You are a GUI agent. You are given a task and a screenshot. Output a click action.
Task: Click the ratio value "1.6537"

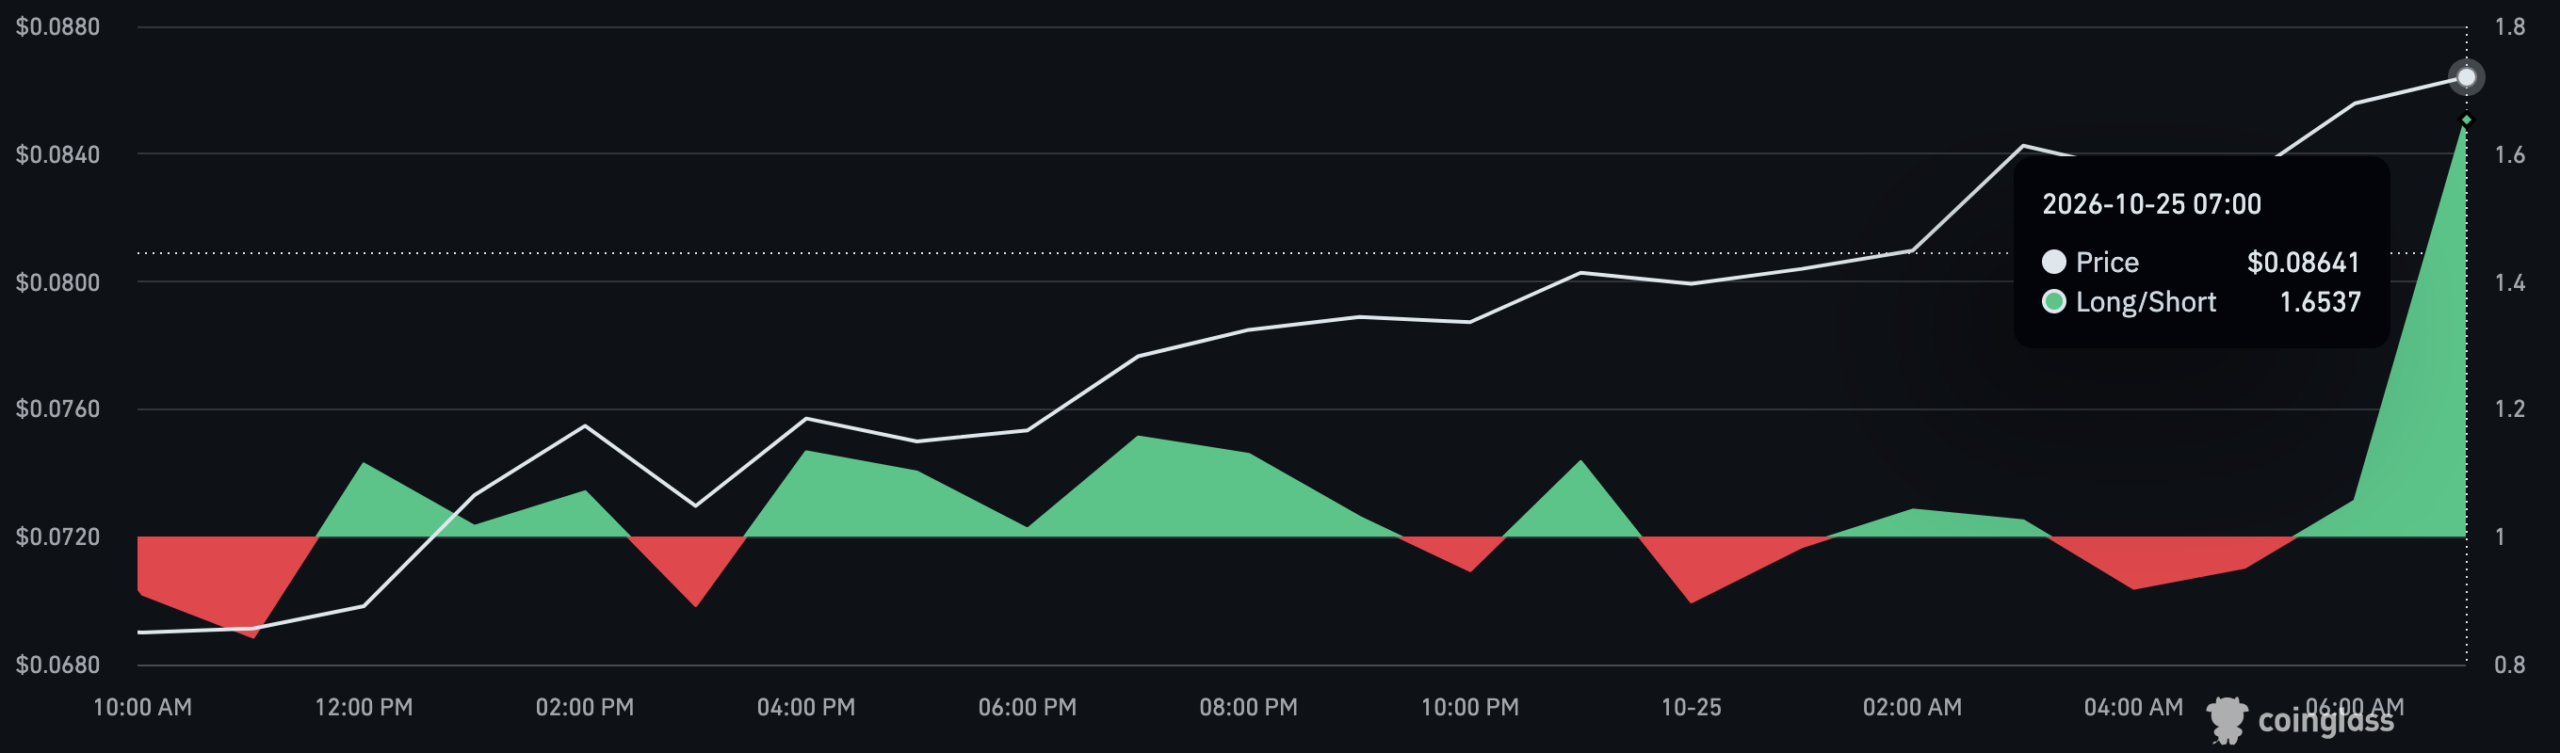coord(2320,302)
